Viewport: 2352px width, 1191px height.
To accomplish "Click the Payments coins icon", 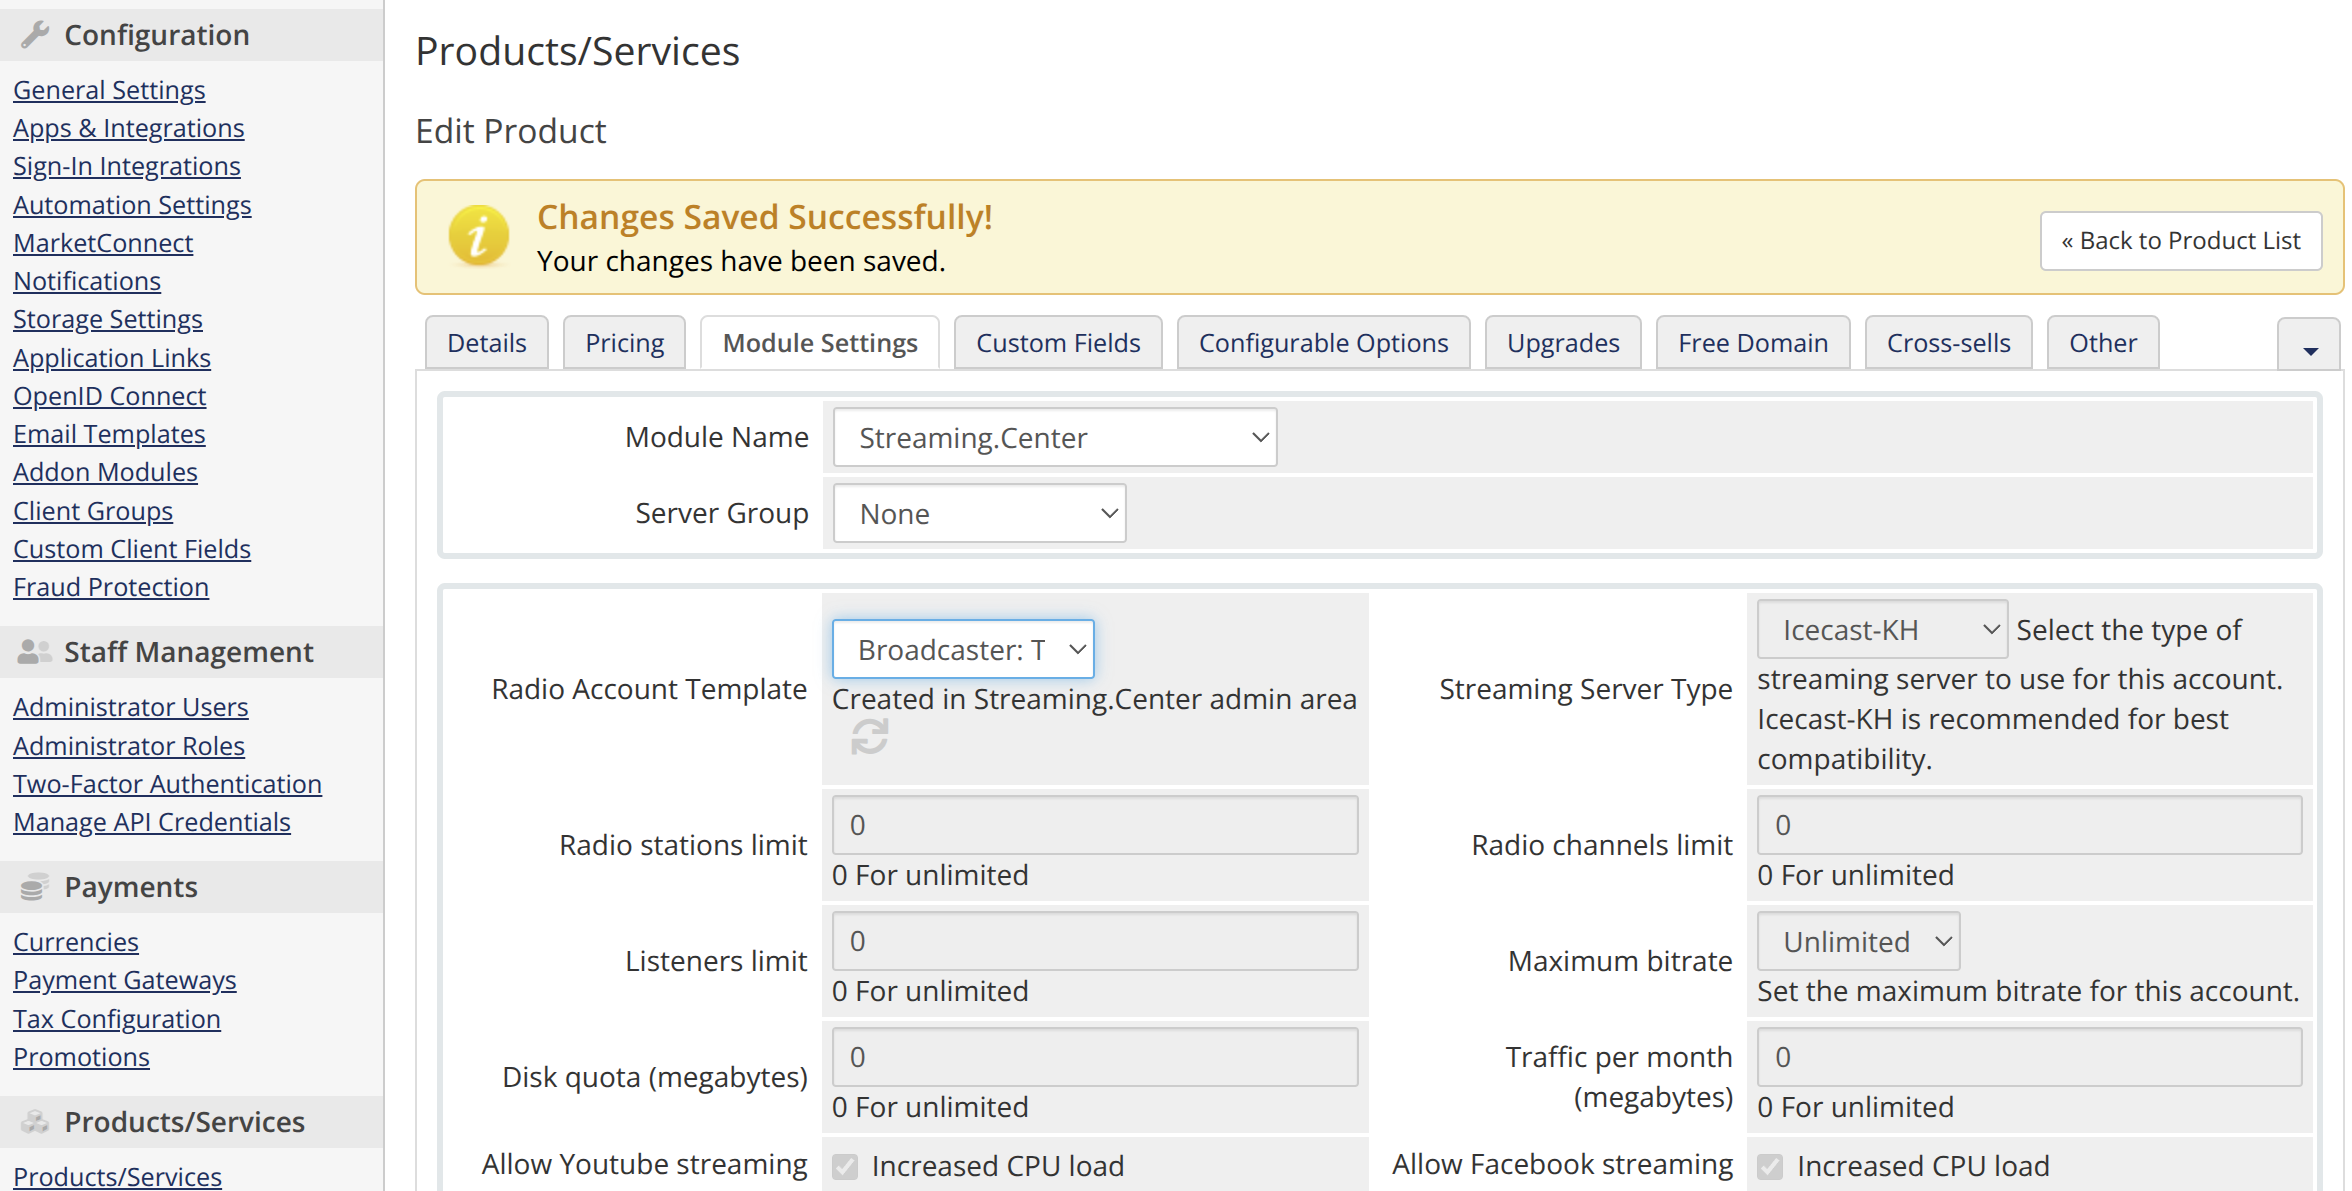I will tap(35, 887).
